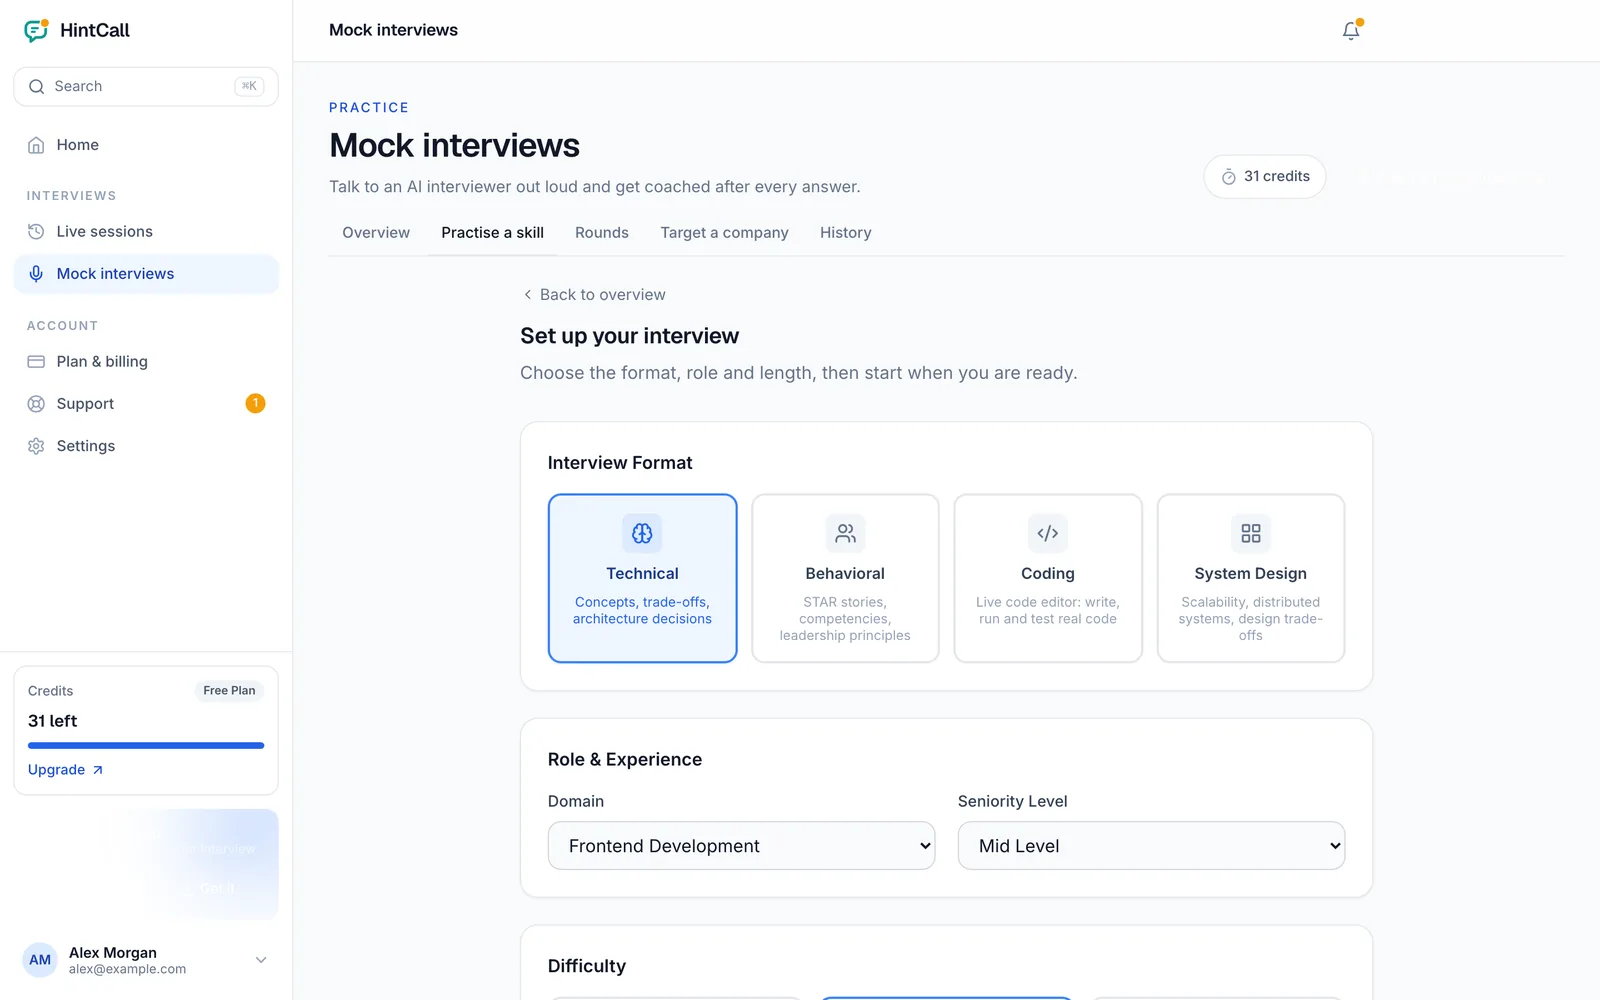Open the Seniority Level dropdown

click(1151, 846)
